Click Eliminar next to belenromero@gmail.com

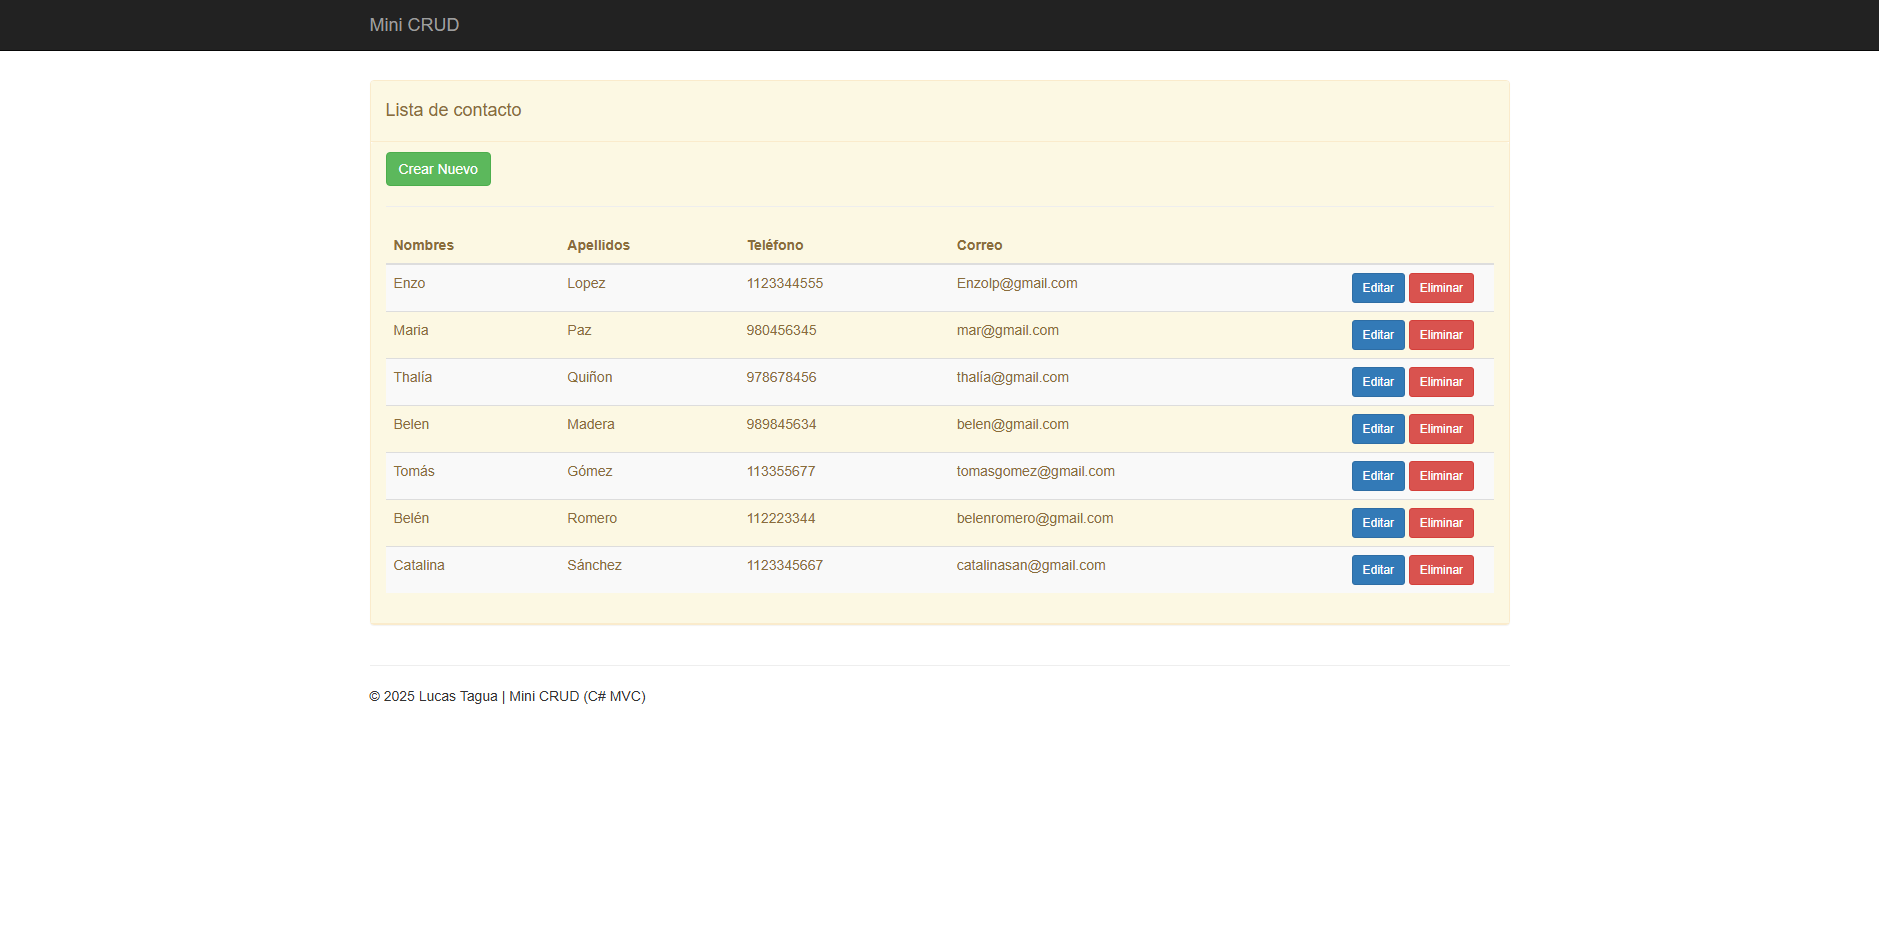tap(1440, 523)
